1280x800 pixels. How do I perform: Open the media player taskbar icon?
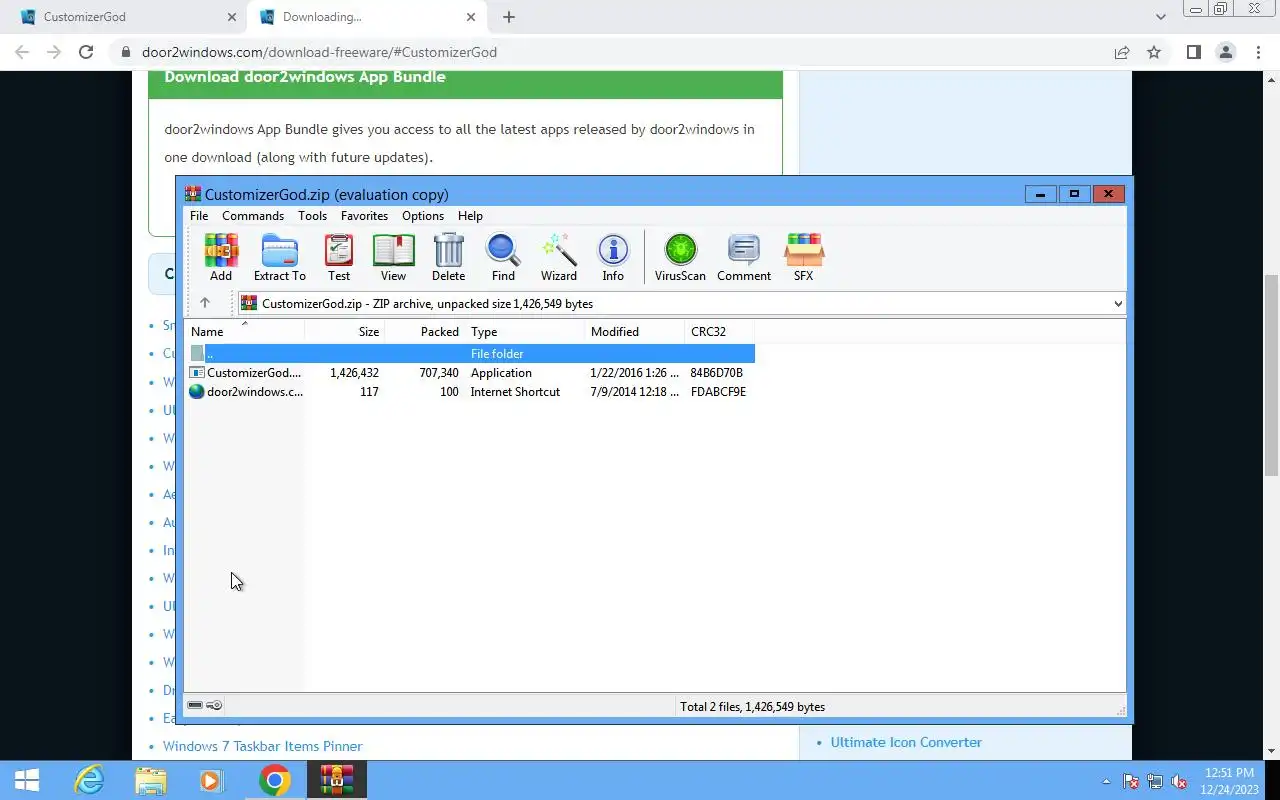(x=211, y=780)
